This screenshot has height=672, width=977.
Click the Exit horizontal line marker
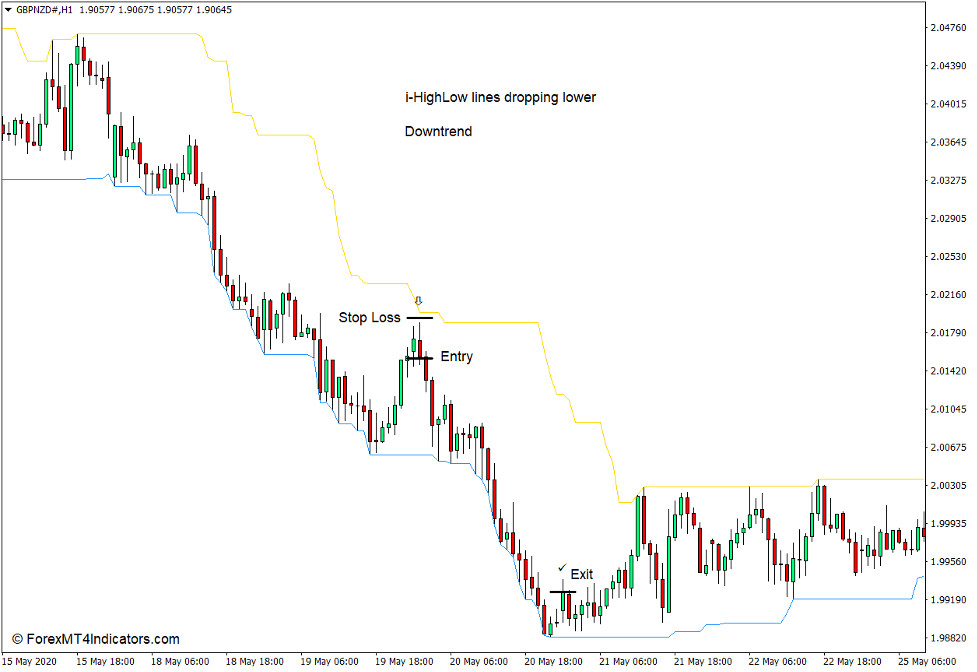[x=562, y=591]
